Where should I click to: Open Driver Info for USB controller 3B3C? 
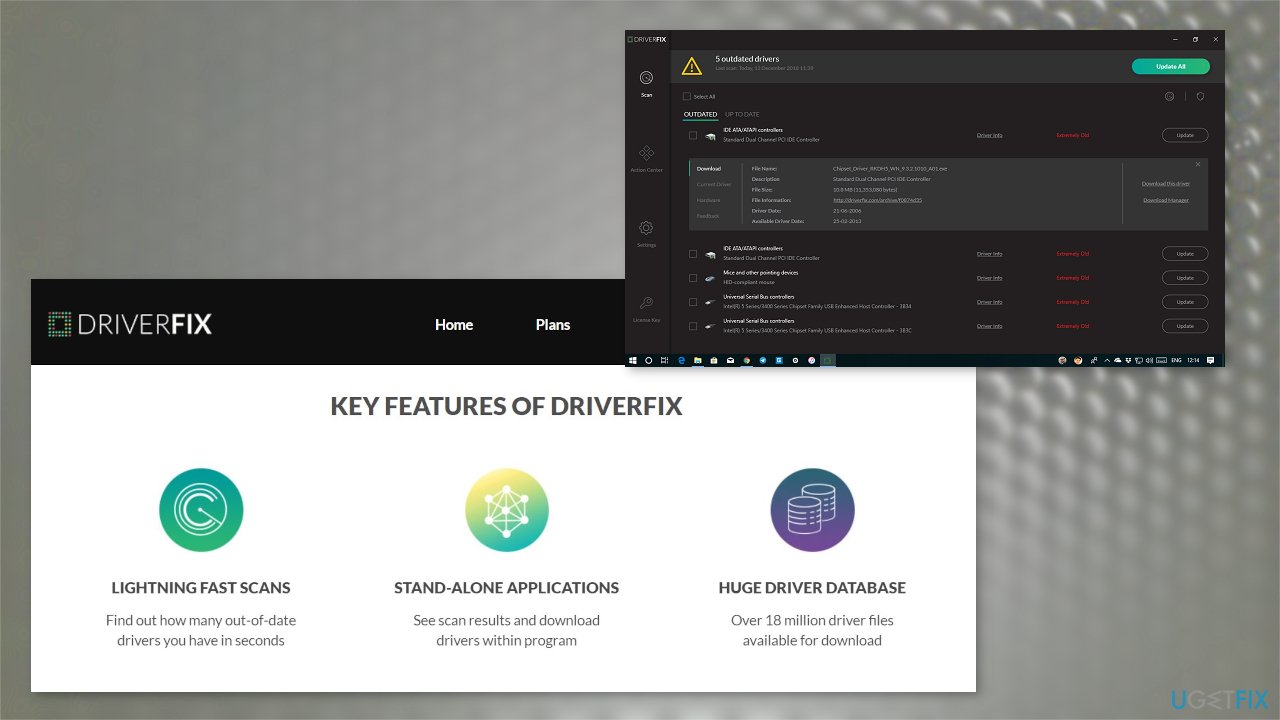[x=989, y=326]
